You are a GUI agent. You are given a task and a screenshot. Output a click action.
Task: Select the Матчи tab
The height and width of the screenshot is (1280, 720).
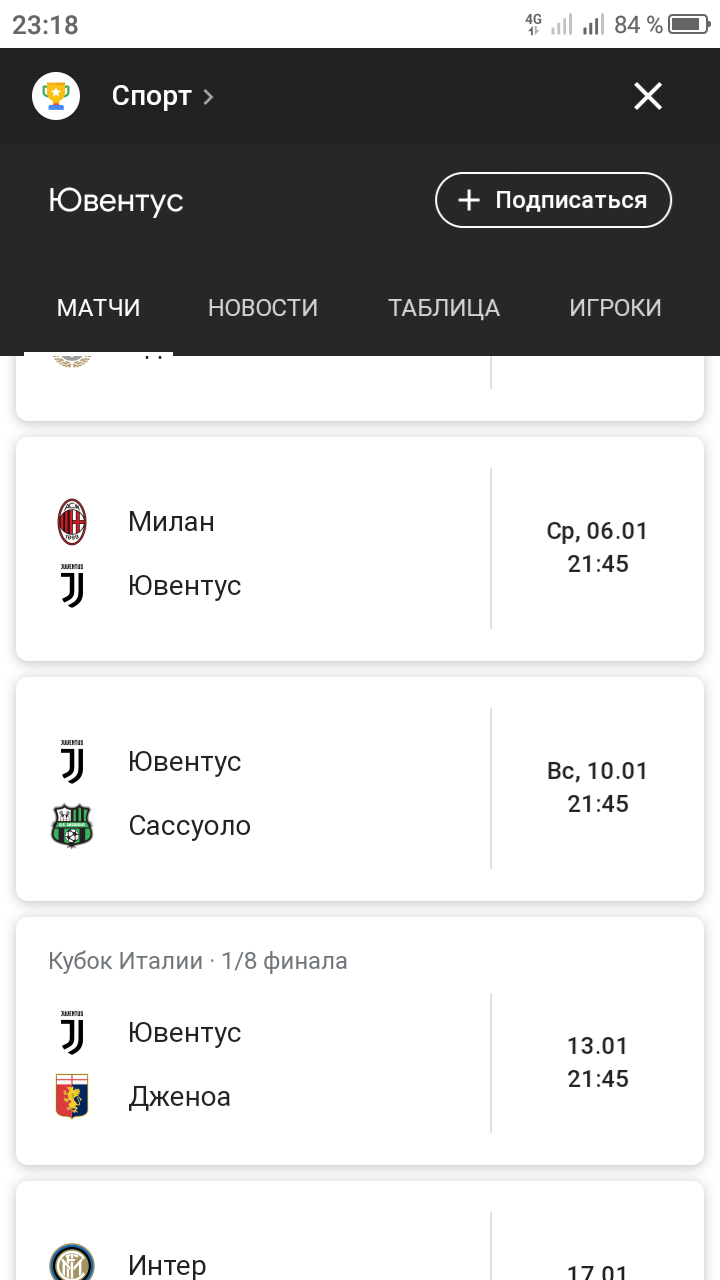[98, 308]
